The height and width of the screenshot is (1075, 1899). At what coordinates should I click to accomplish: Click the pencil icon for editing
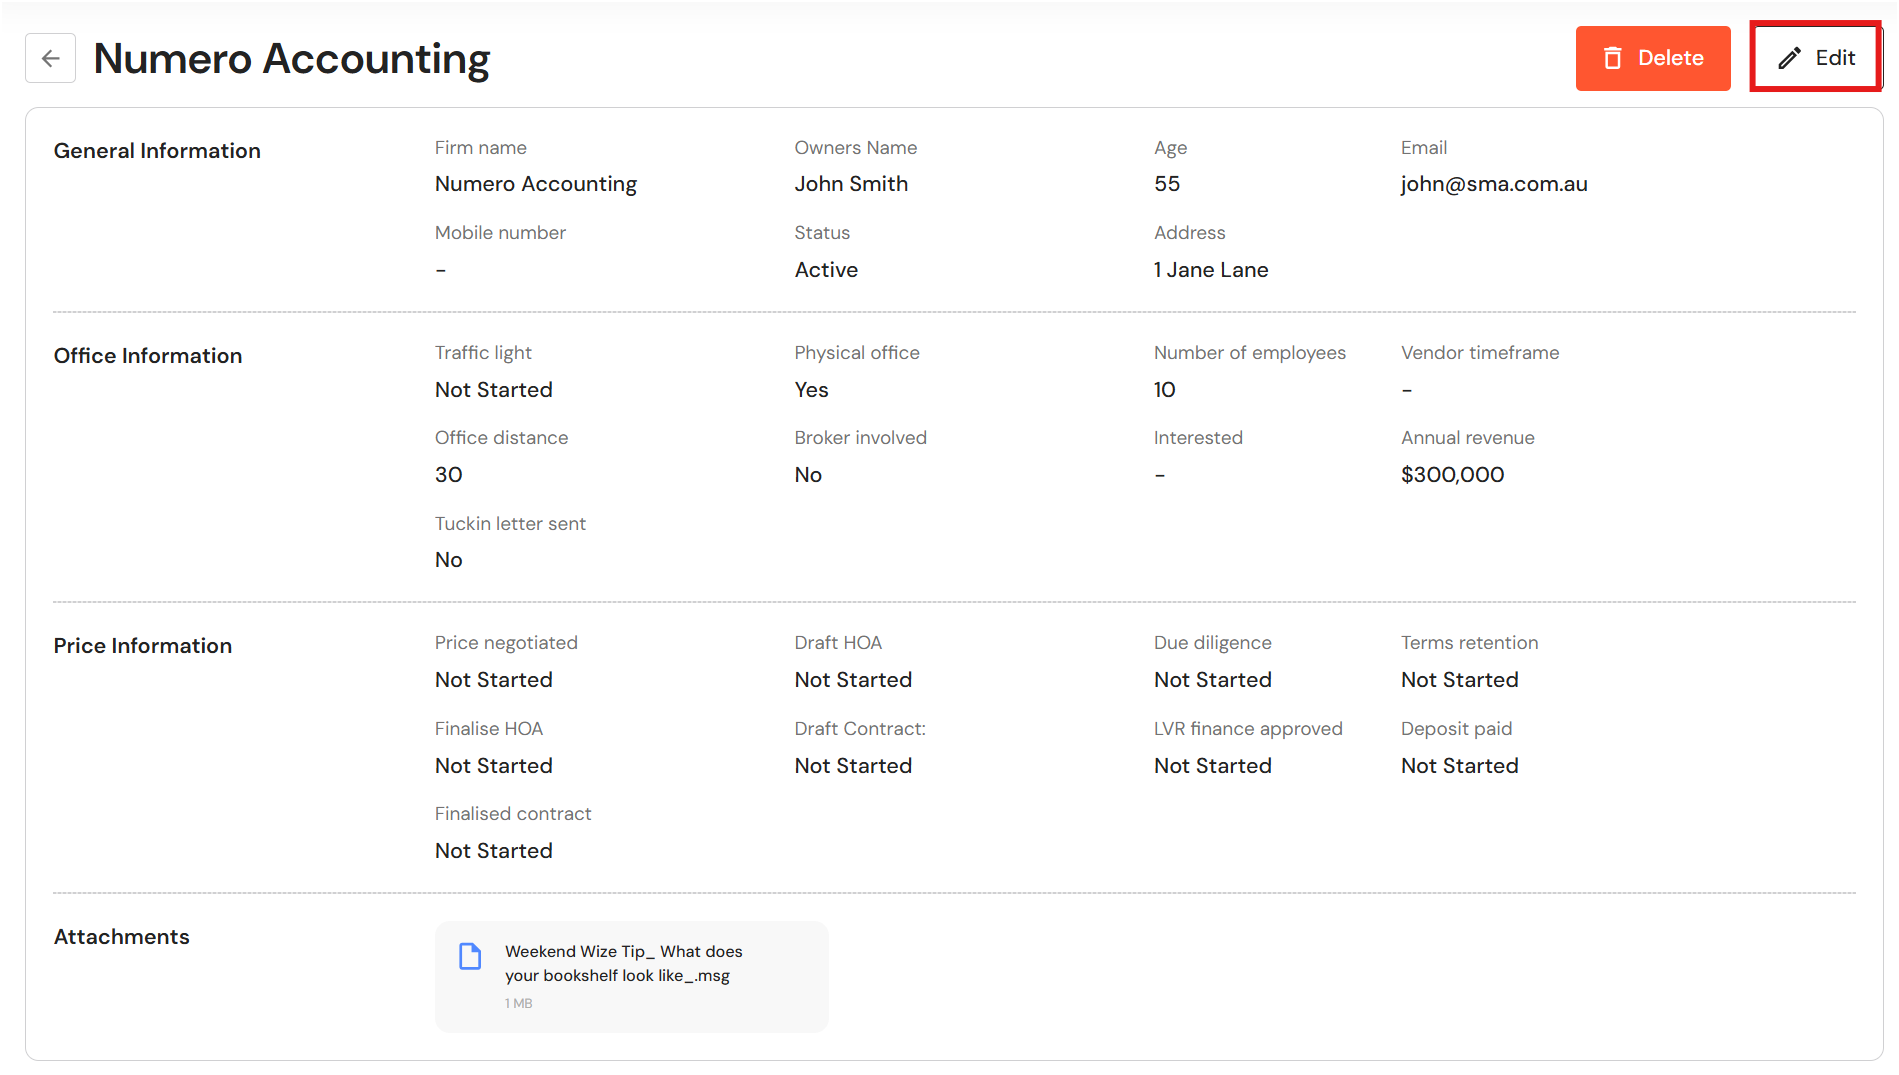[1789, 58]
